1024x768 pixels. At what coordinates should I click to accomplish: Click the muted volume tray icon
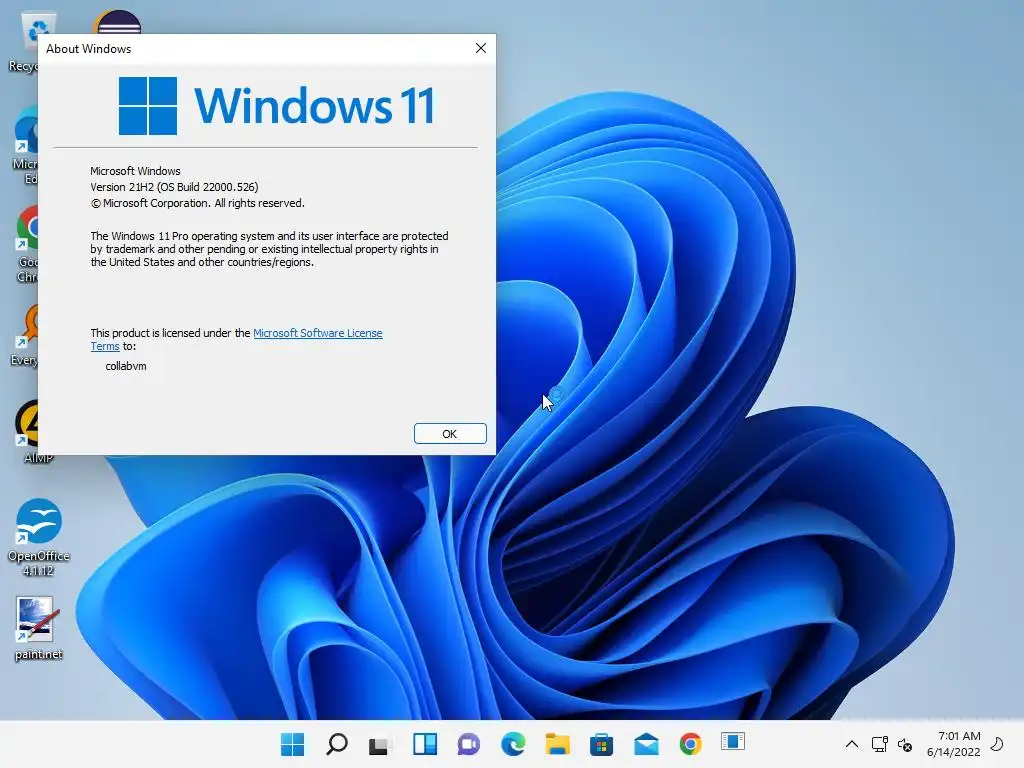tap(905, 744)
